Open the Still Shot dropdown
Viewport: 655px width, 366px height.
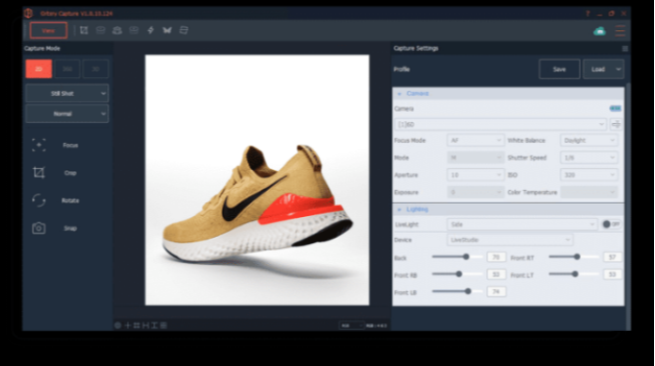[67, 94]
